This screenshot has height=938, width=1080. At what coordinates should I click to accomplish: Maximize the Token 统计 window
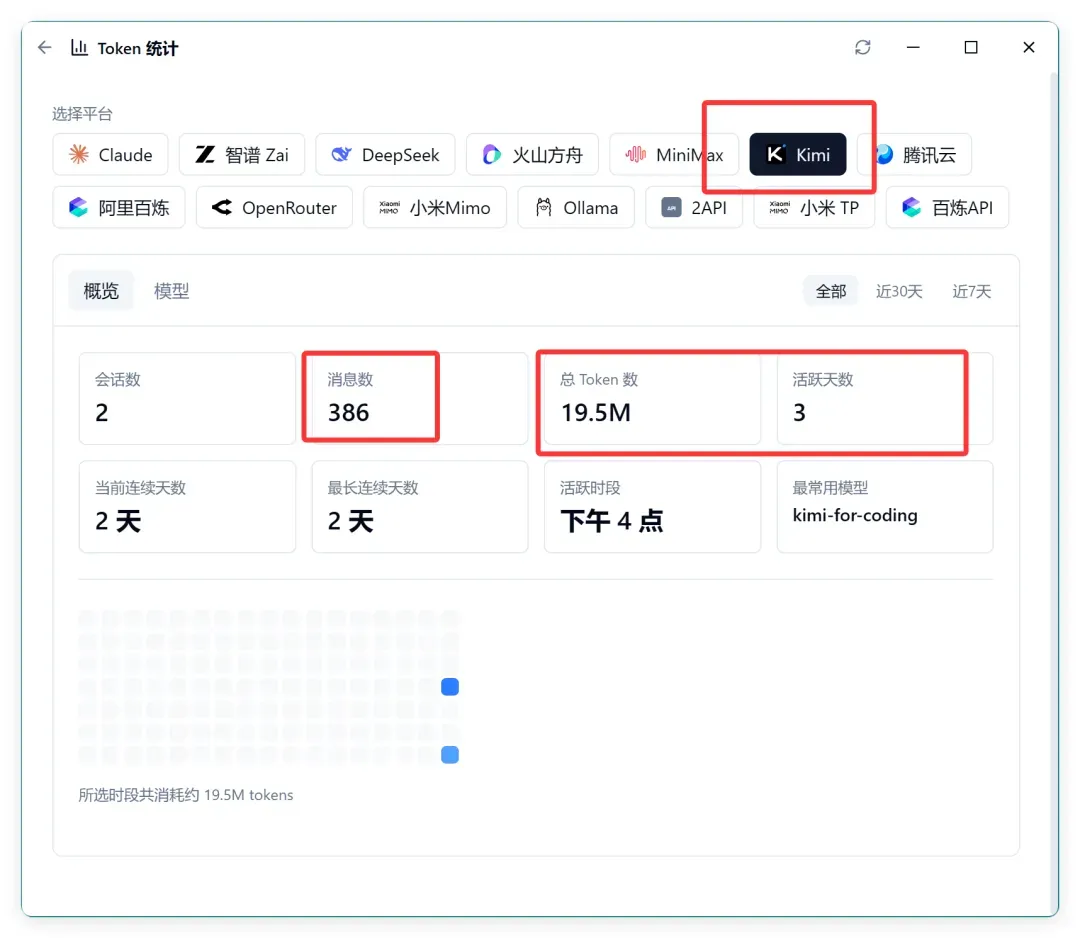970,47
